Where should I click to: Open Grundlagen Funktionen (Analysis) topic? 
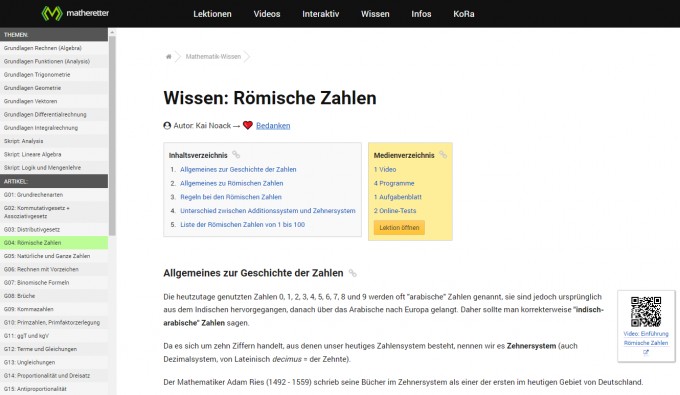tap(54, 62)
